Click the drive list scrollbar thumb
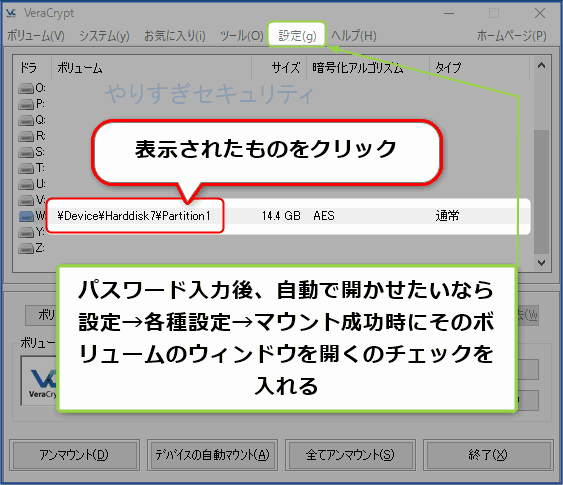Image resolution: width=563 pixels, height=485 pixels. pos(541,192)
